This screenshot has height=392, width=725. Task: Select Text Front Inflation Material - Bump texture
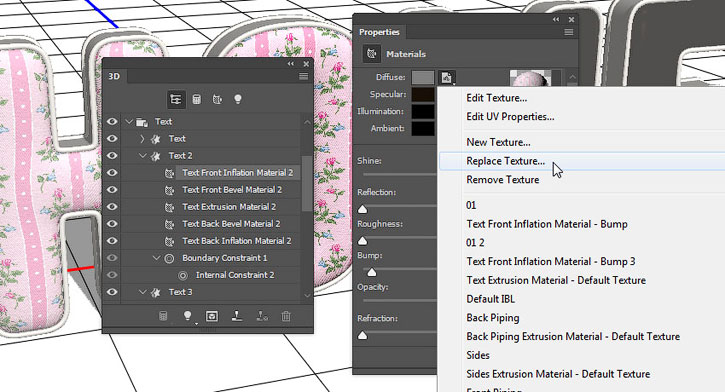(547, 224)
